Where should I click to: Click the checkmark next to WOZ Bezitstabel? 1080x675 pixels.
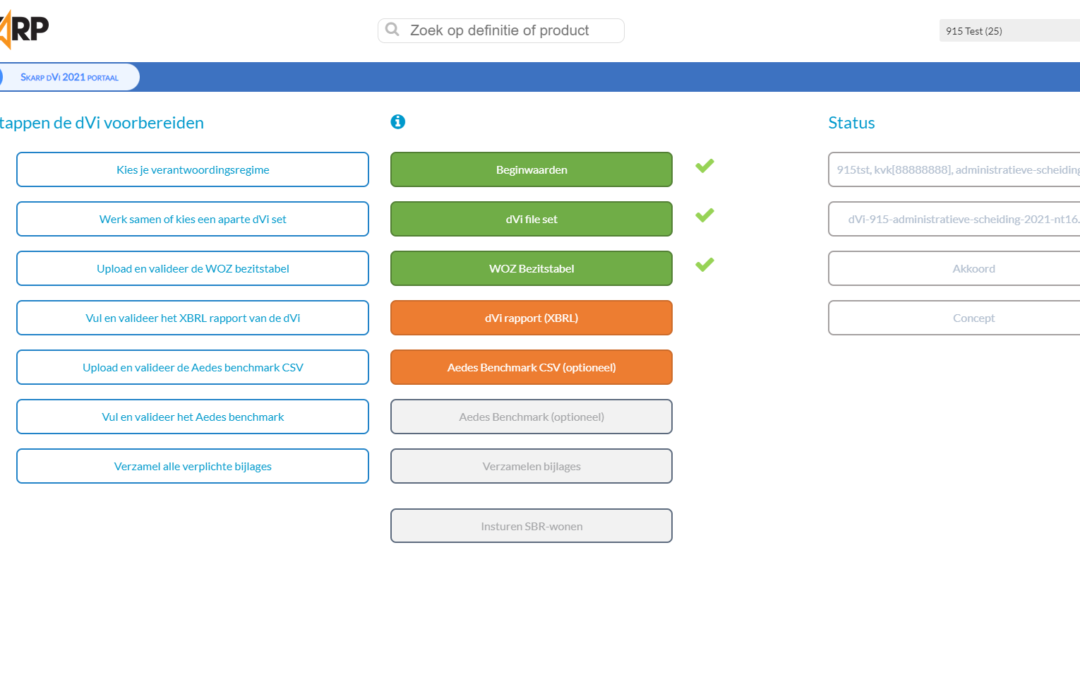click(x=705, y=264)
